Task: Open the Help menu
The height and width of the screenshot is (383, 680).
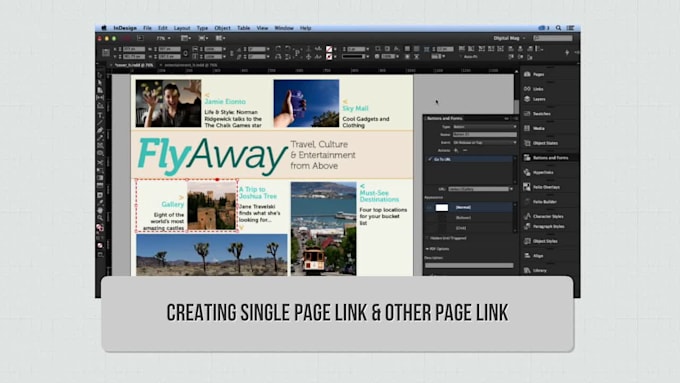Action: (x=305, y=28)
